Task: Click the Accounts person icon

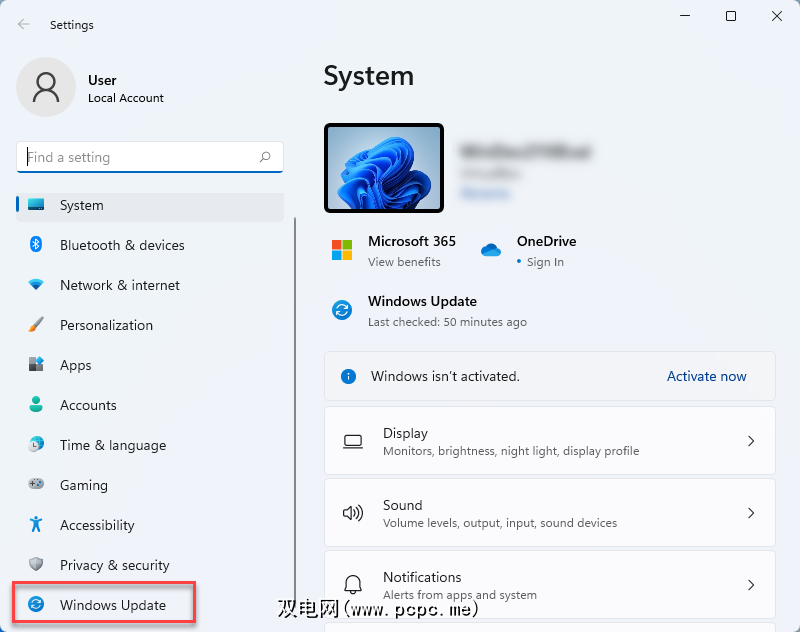Action: click(36, 404)
